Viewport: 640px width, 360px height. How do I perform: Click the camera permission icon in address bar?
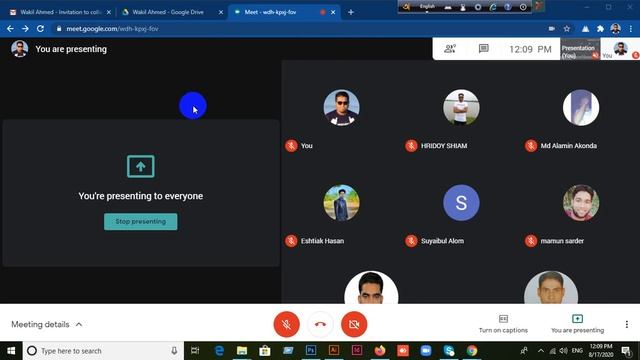click(x=551, y=29)
